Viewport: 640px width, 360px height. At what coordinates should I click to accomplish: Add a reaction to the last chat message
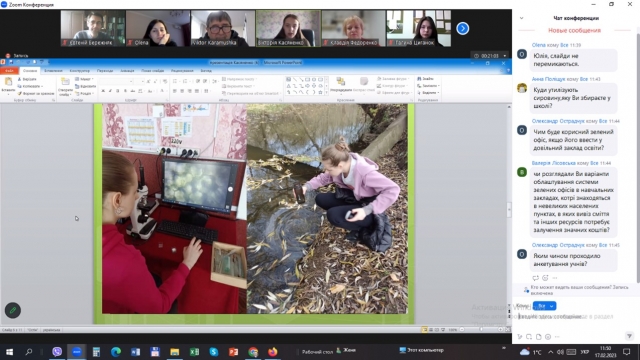click(545, 278)
